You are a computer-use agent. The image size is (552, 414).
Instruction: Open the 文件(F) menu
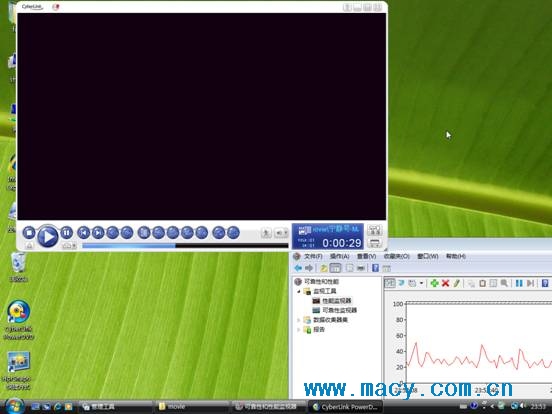pyautogui.click(x=313, y=256)
